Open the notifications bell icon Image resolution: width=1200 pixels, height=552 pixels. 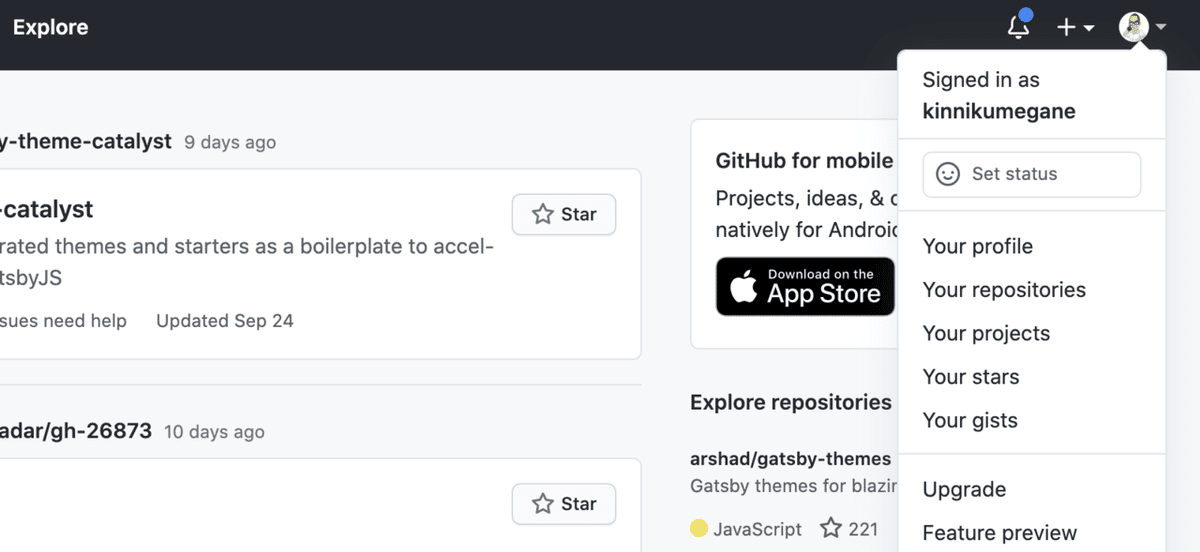(x=1018, y=27)
